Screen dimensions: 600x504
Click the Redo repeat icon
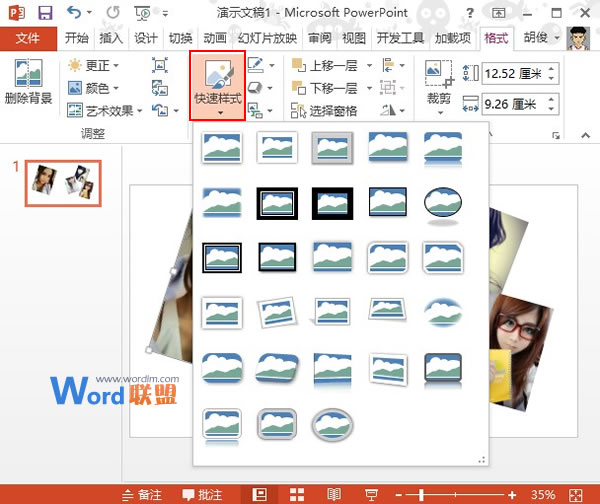click(x=113, y=13)
